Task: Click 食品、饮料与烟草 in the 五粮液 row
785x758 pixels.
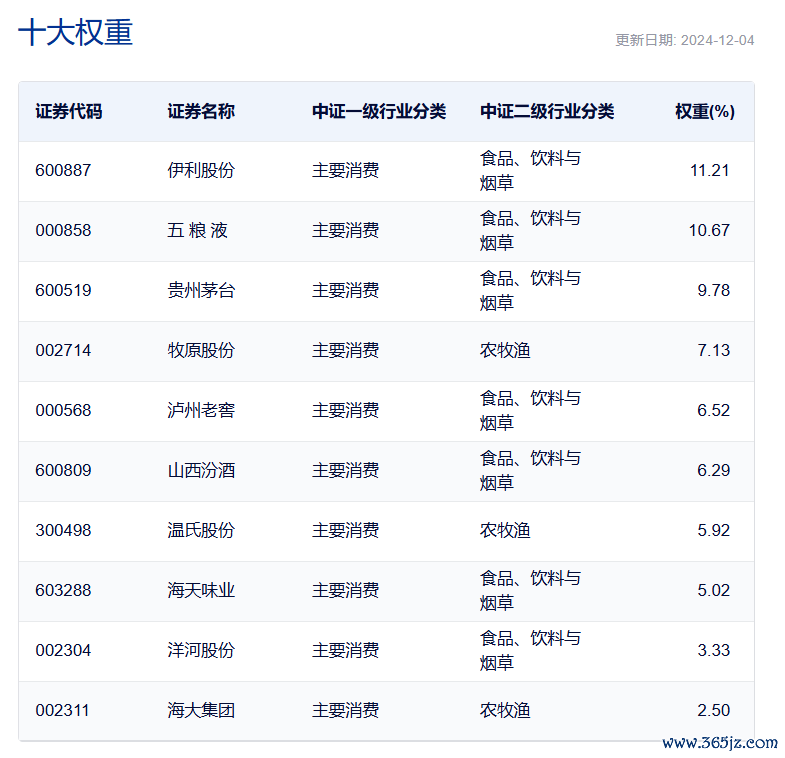Action: click(530, 230)
